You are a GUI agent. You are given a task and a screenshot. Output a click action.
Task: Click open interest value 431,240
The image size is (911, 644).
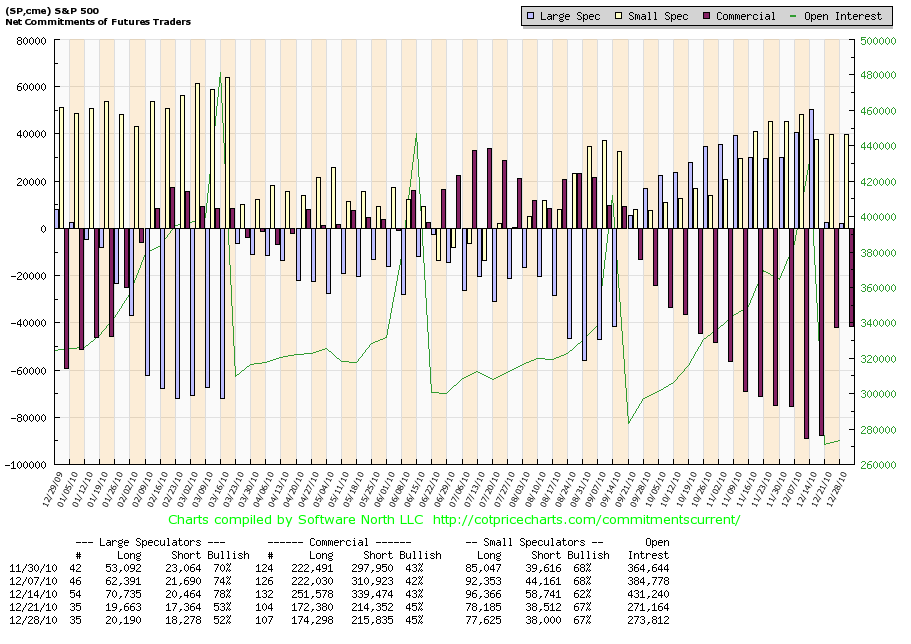tap(648, 595)
